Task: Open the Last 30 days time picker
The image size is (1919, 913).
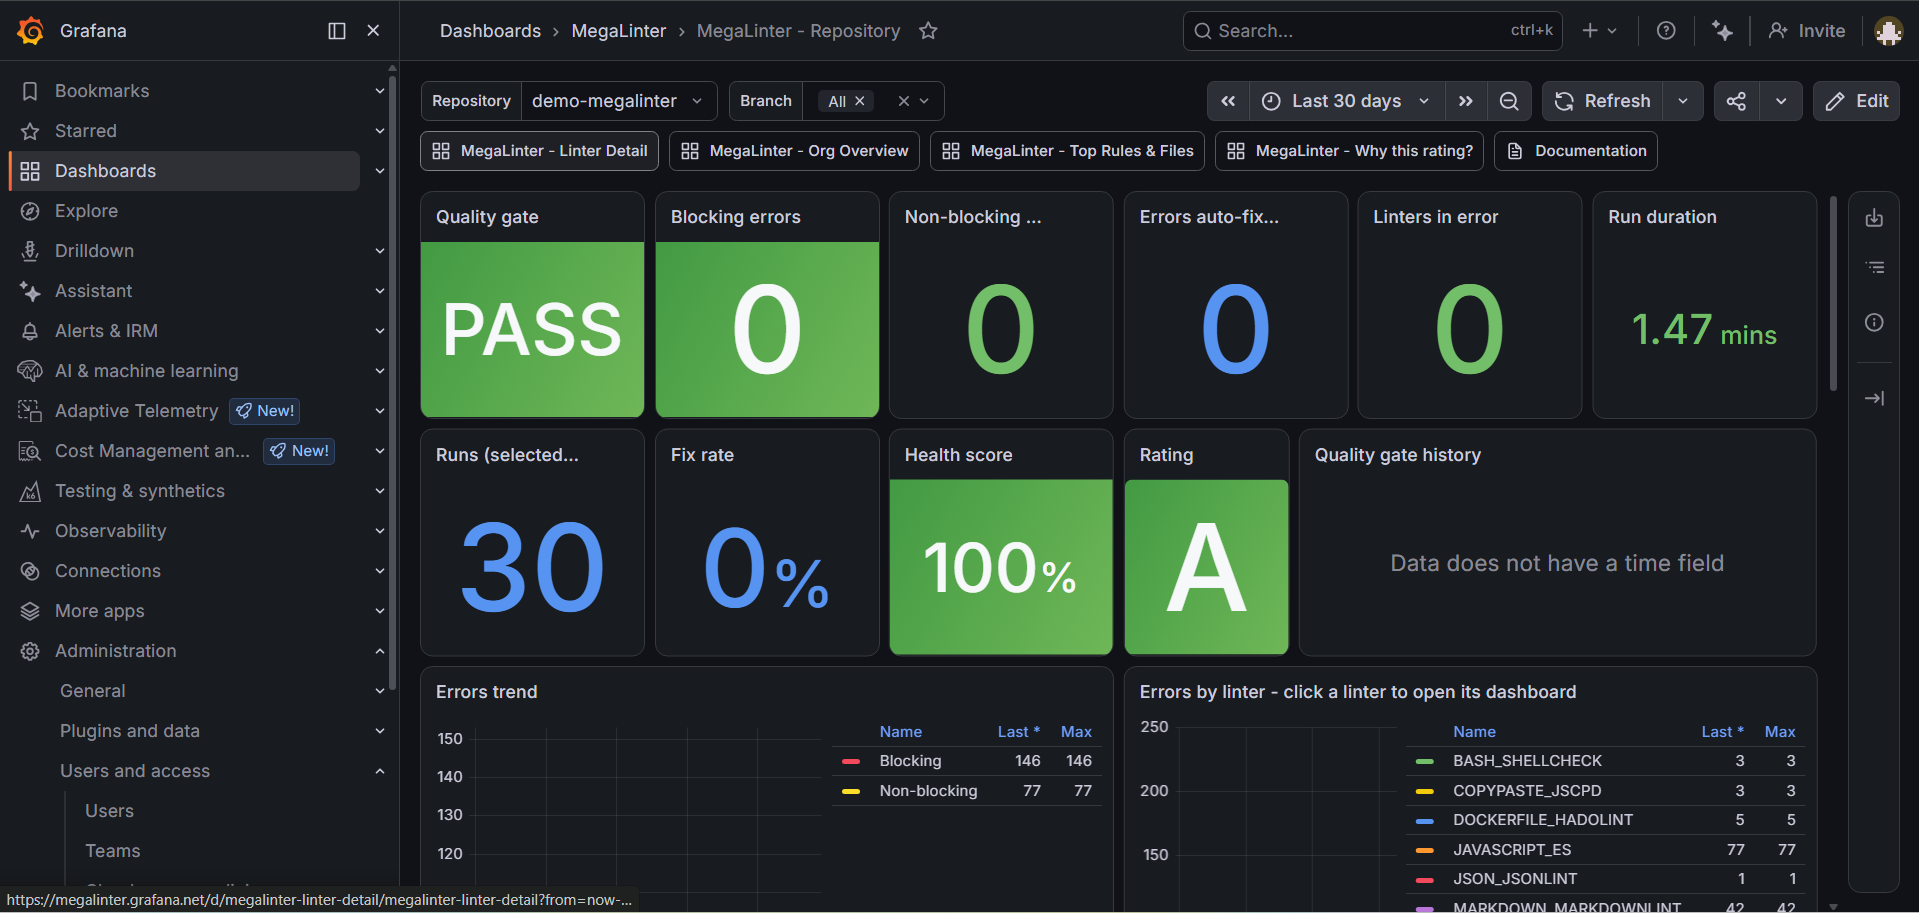Action: [x=1346, y=101]
